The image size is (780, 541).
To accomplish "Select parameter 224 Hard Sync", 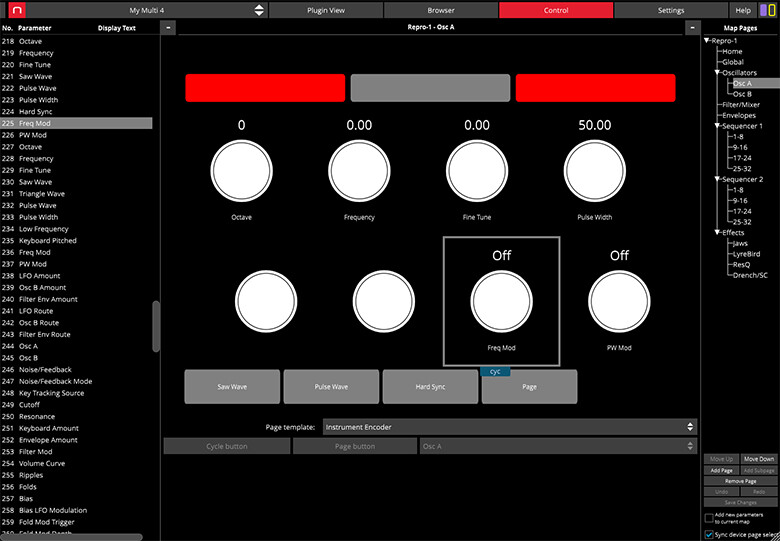I will tap(77, 111).
